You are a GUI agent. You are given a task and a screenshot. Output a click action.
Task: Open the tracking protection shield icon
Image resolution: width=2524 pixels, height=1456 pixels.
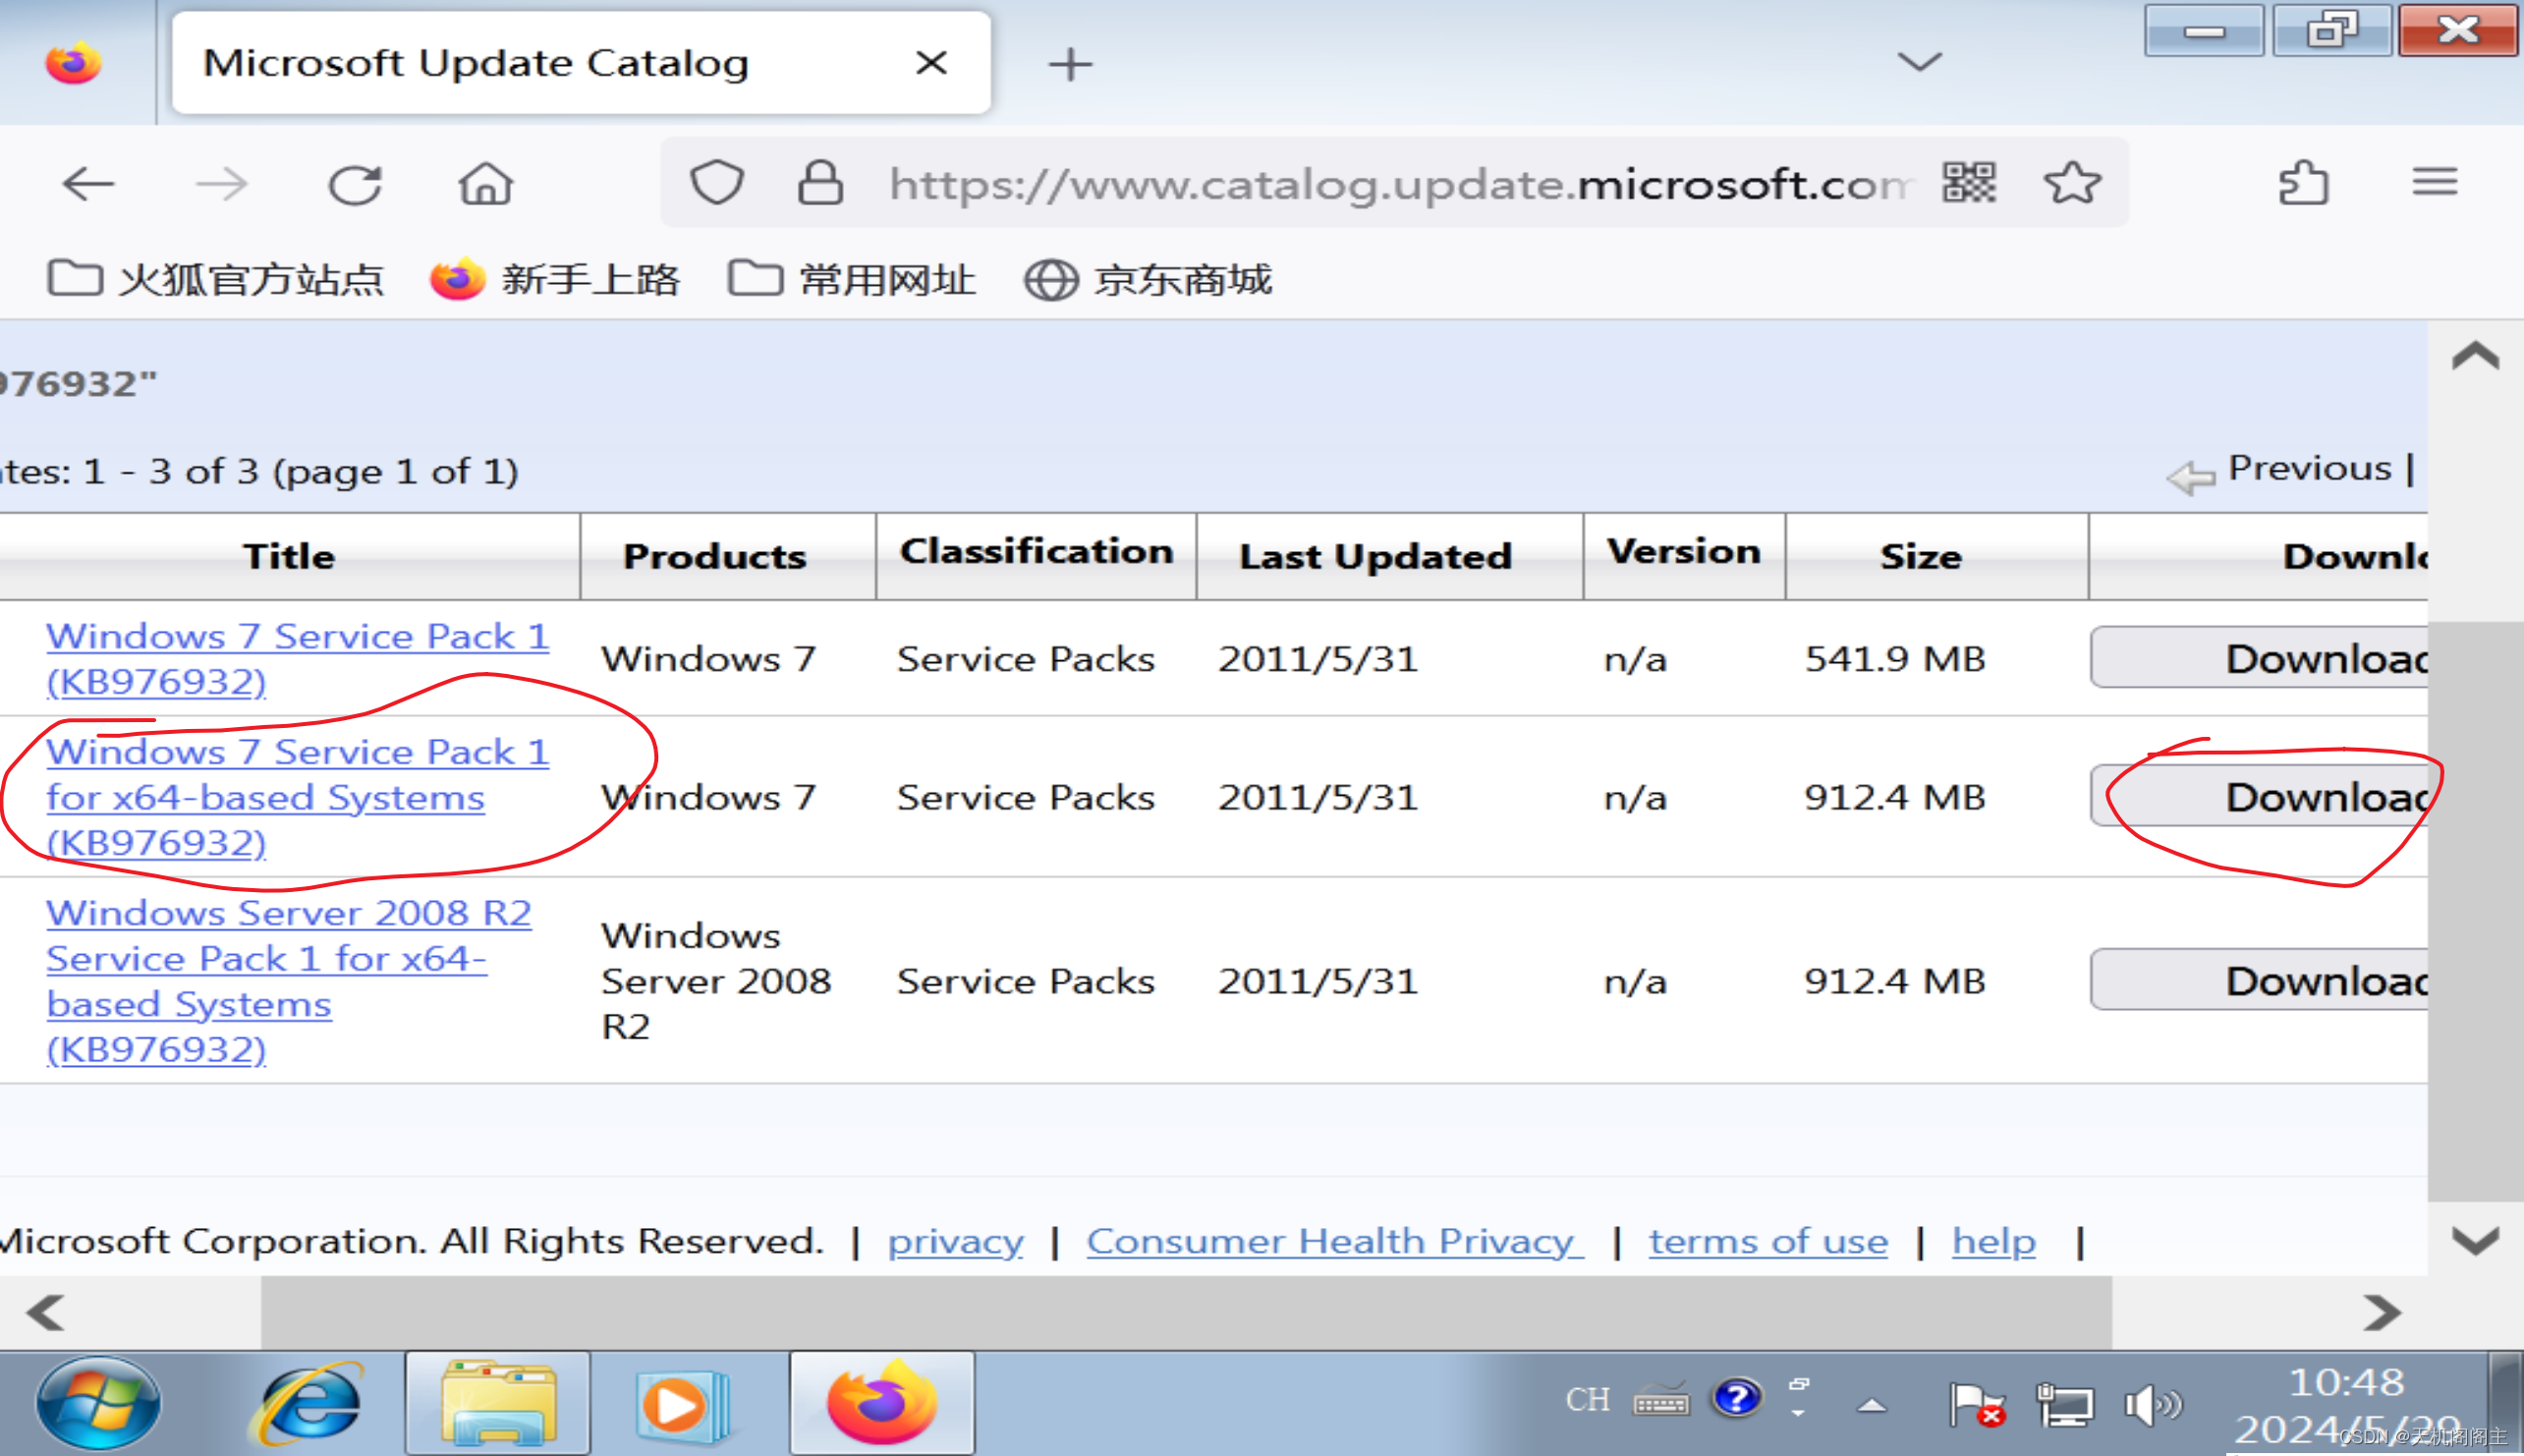pyautogui.click(x=717, y=184)
